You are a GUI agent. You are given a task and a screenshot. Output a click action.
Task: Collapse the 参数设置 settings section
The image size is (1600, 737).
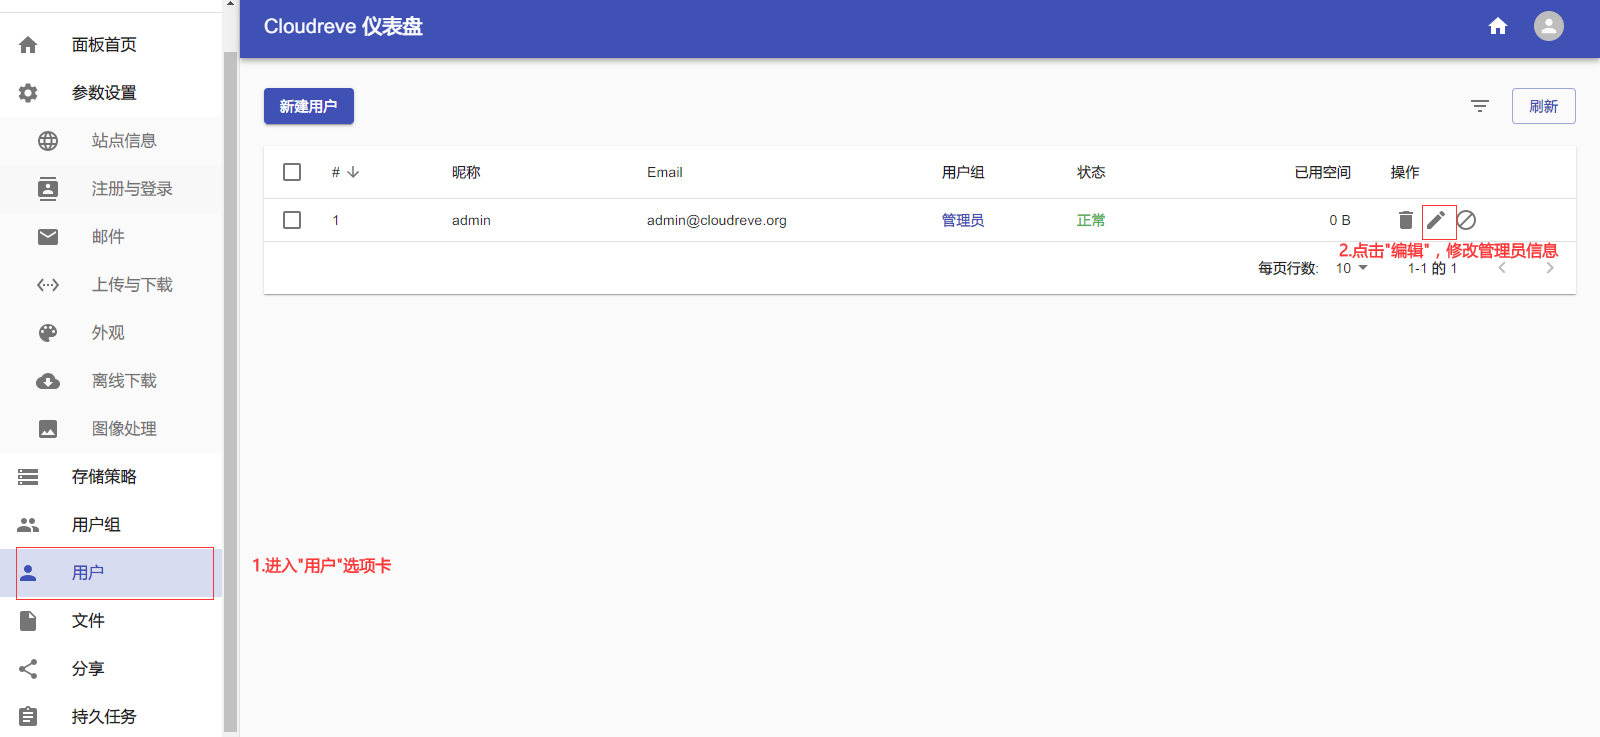[104, 93]
